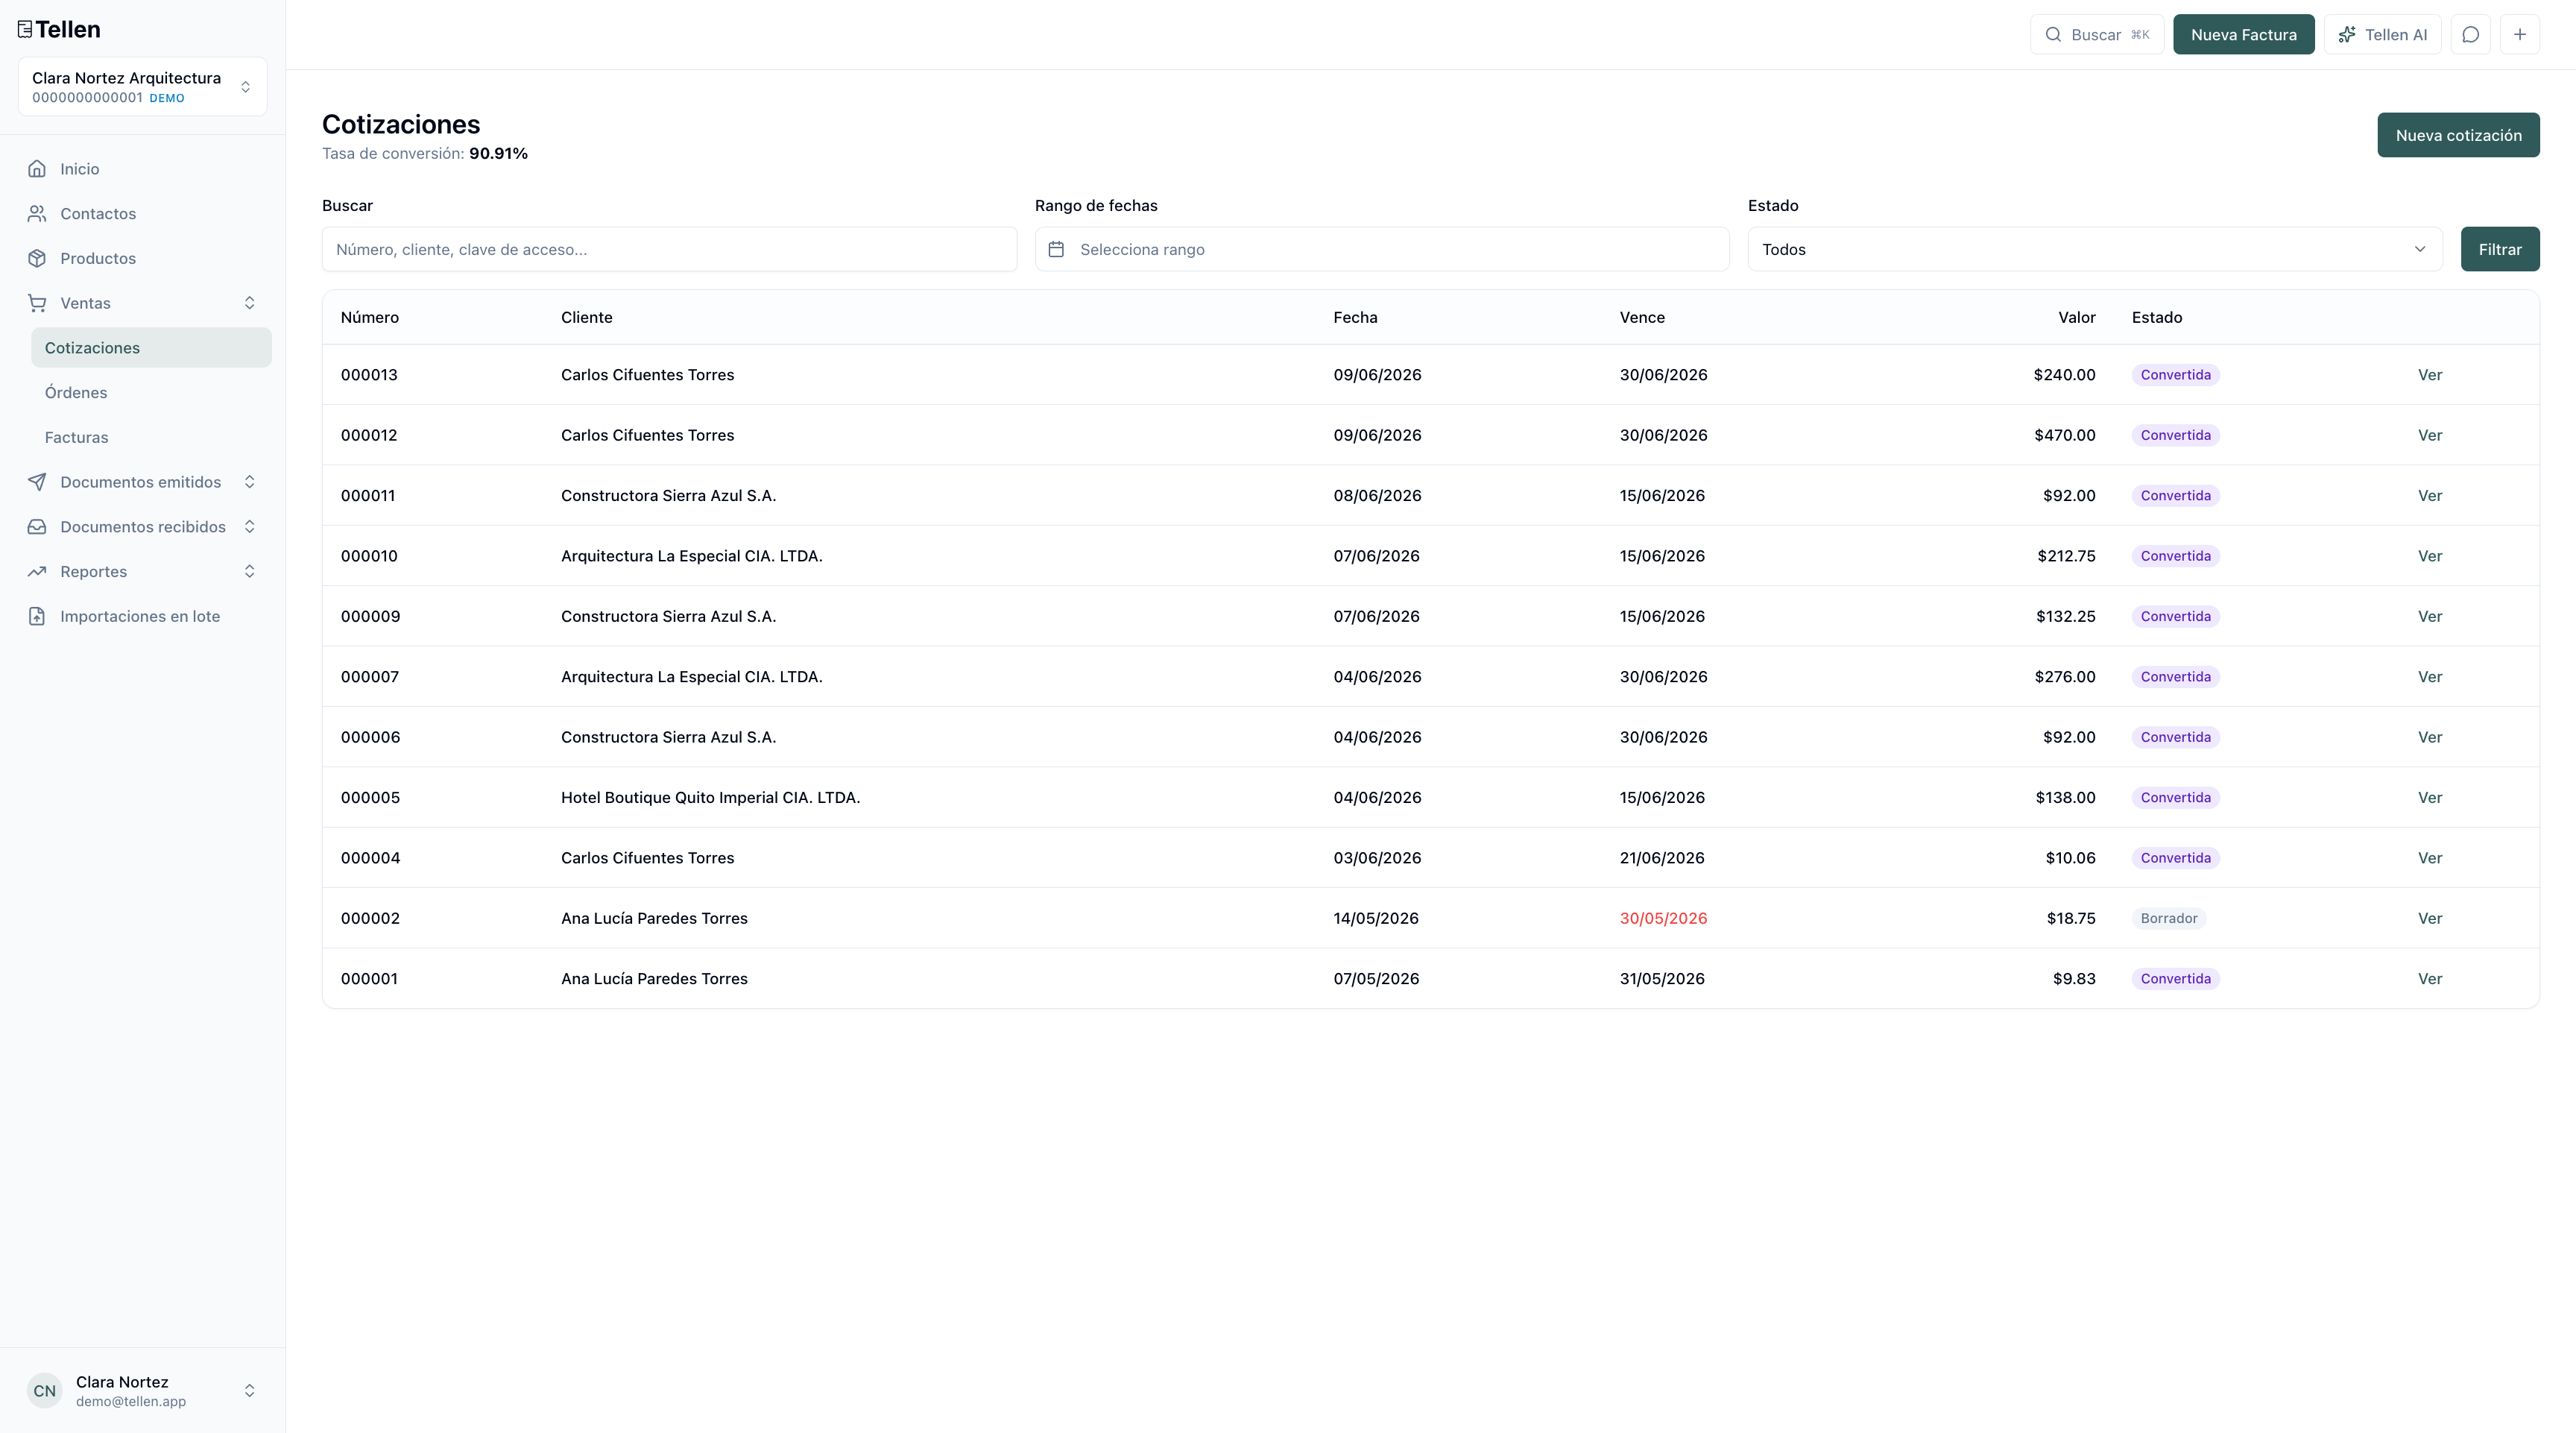Image resolution: width=2576 pixels, height=1433 pixels.
Task: Open Ver link for quote 000010
Action: (x=2430, y=556)
